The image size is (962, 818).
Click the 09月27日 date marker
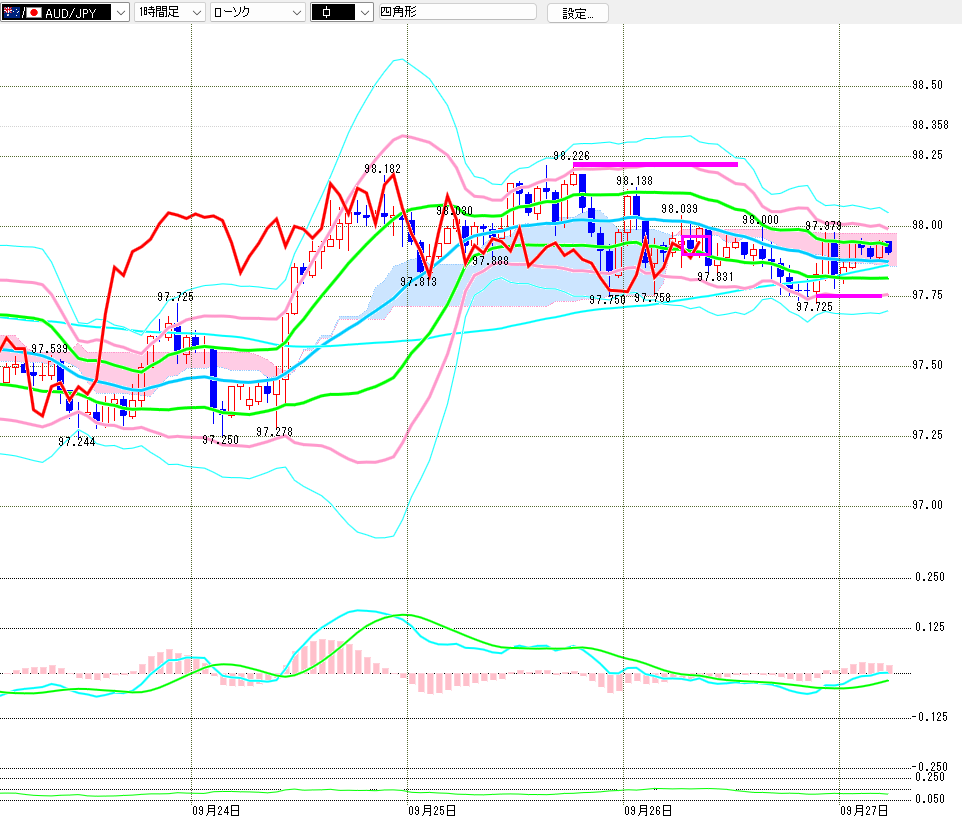(863, 809)
